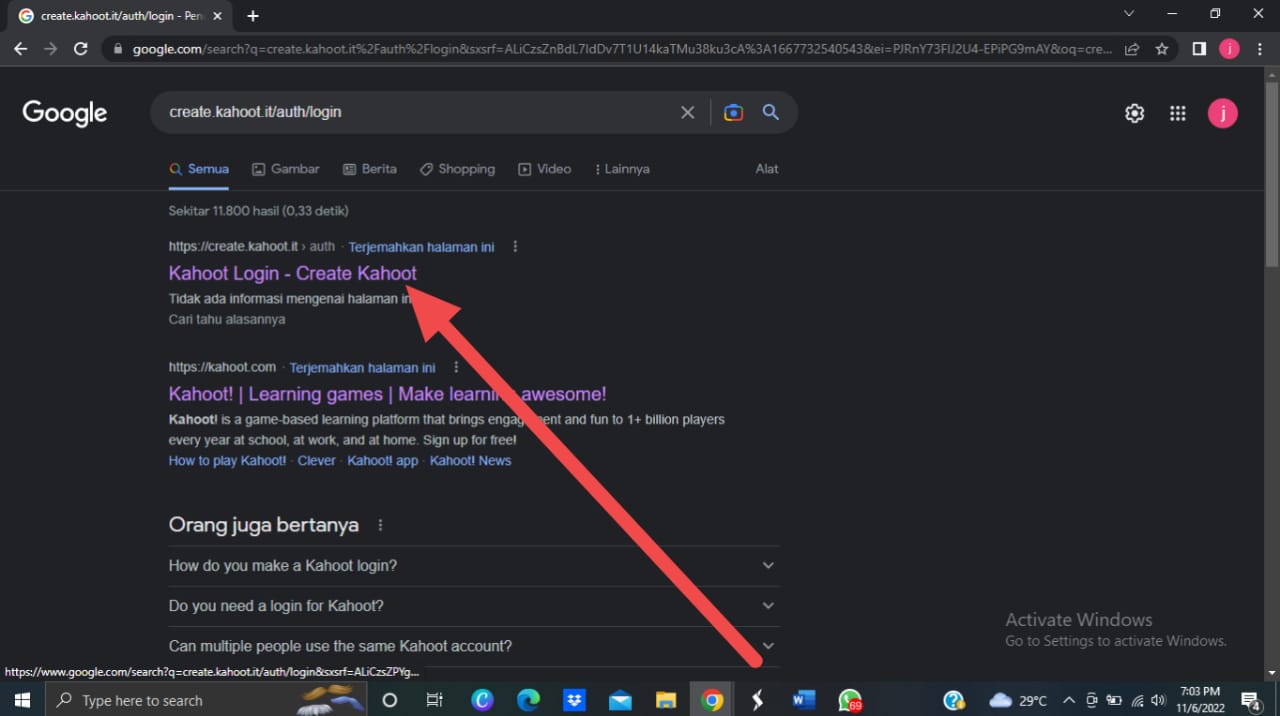The width and height of the screenshot is (1280, 716).
Task: Open the Kahoot! app sitelink
Action: pyautogui.click(x=383, y=461)
